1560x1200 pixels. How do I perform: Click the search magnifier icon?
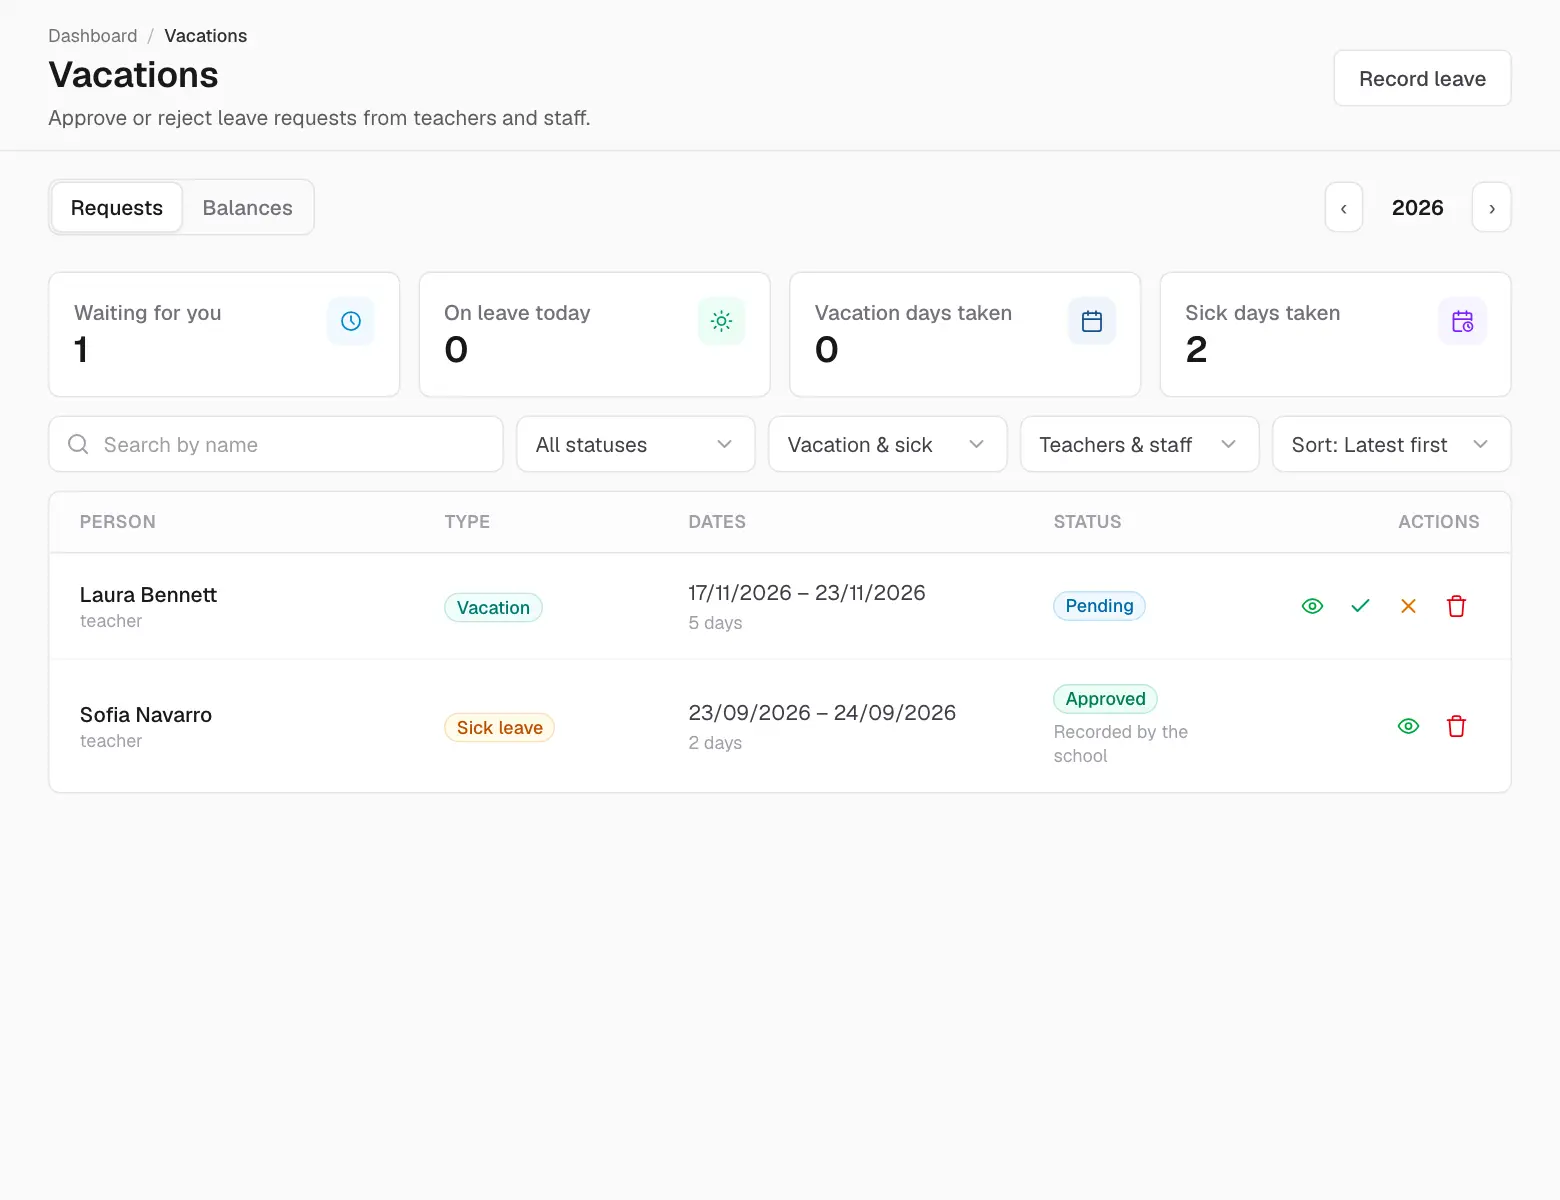click(x=78, y=444)
